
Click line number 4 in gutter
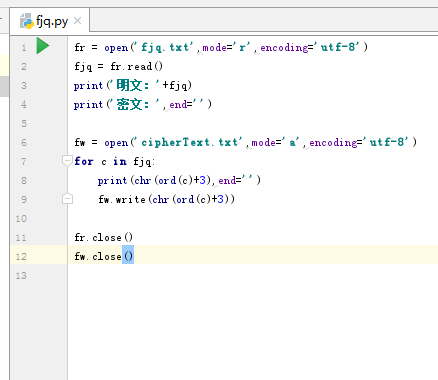(24, 105)
